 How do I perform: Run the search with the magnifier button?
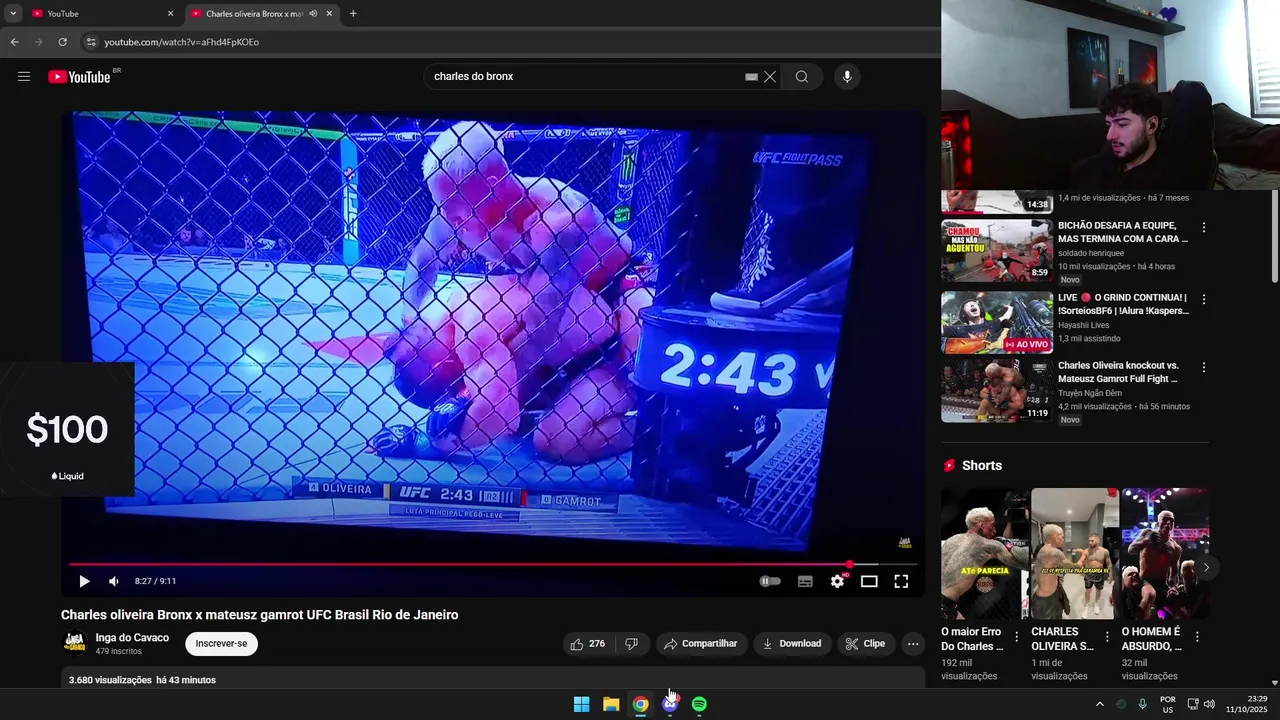(802, 77)
